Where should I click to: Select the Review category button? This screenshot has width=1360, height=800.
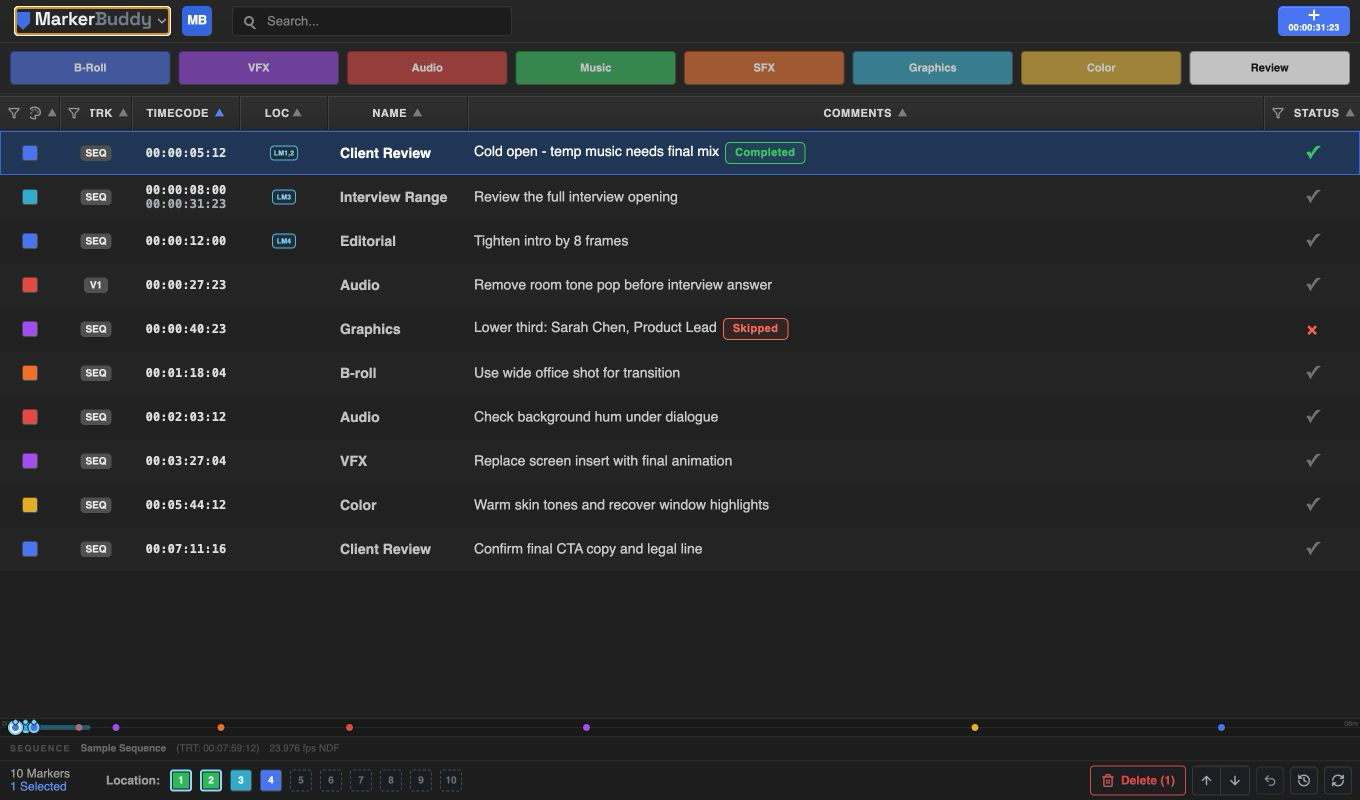click(1269, 68)
